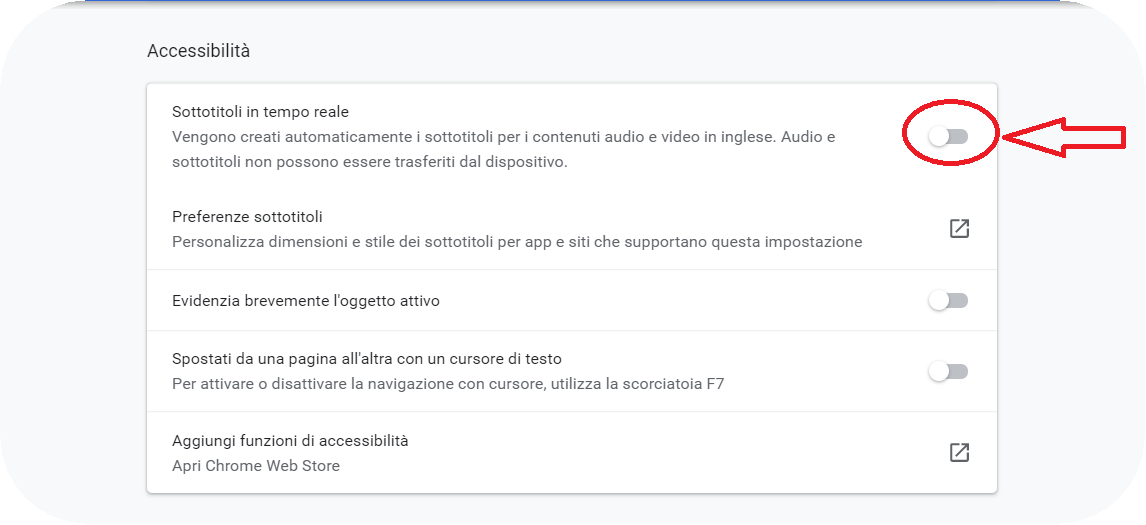The height and width of the screenshot is (525, 1146).
Task: Click the scorciatoia F7 text
Action: pyautogui.click(x=677, y=383)
